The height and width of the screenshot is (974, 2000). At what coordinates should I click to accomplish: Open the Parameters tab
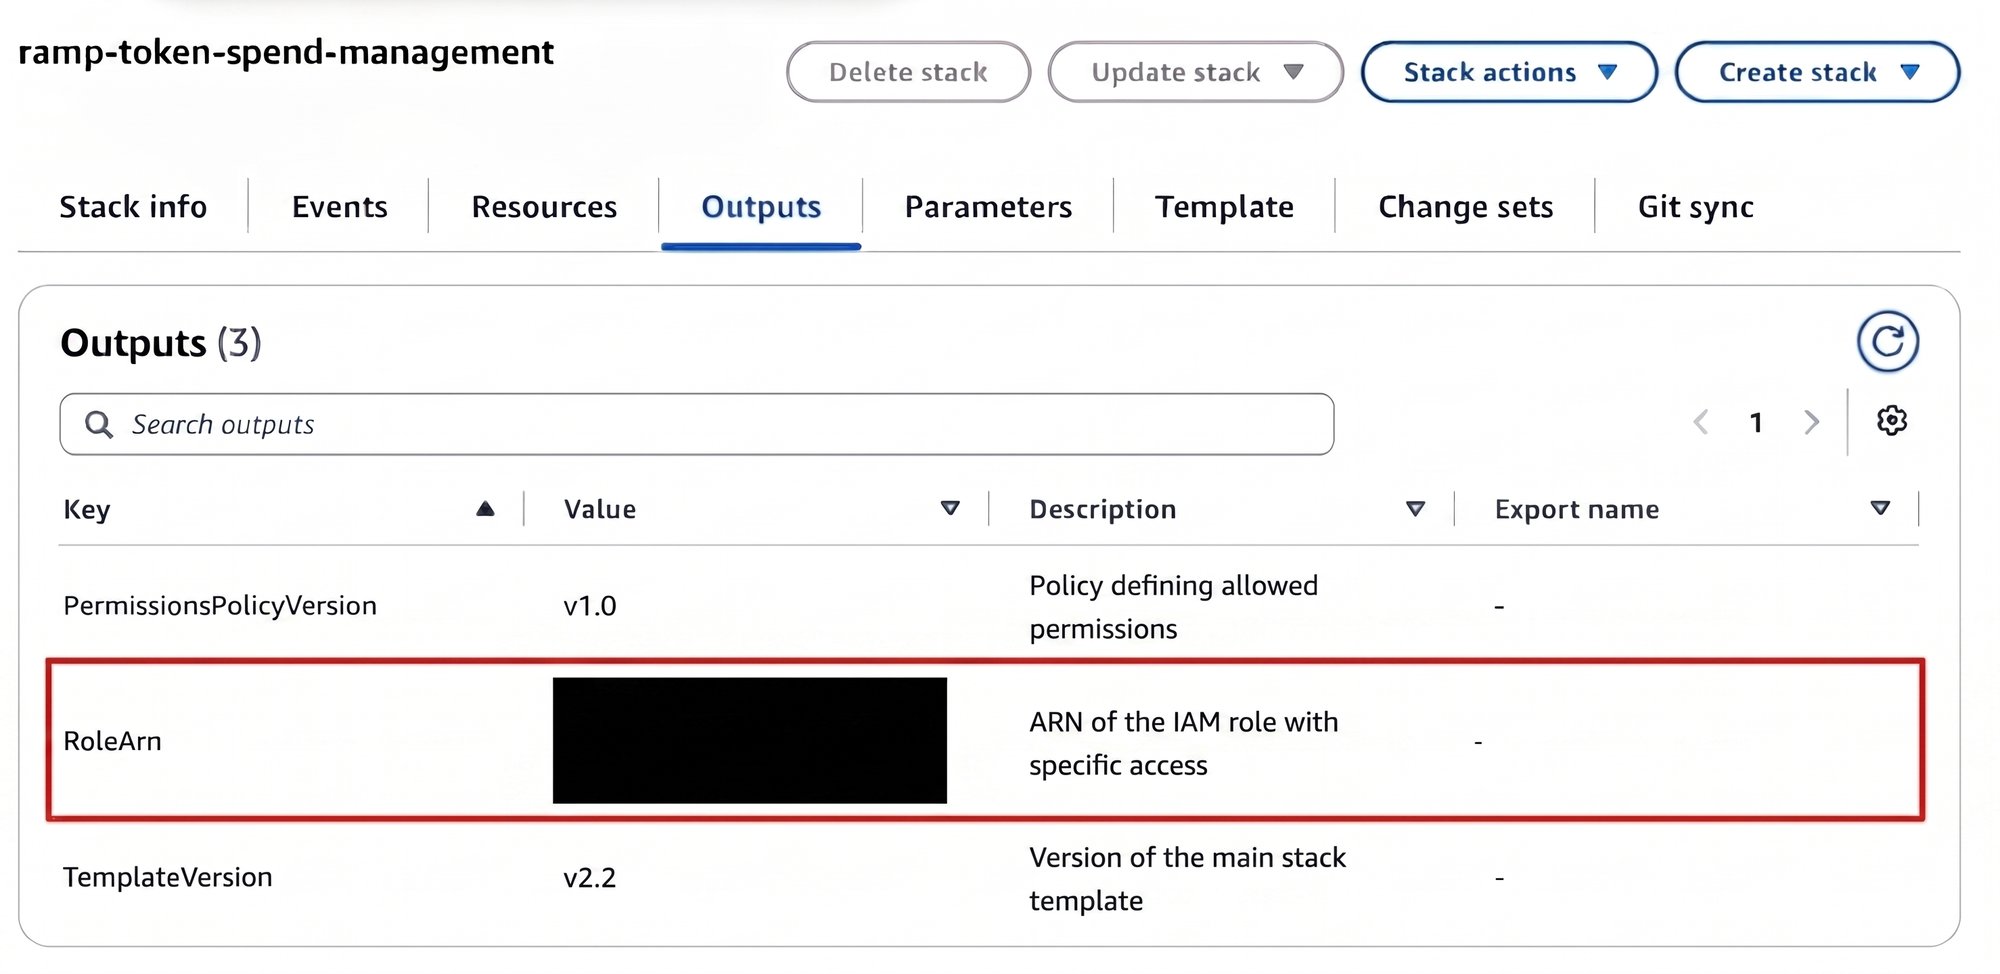988,207
